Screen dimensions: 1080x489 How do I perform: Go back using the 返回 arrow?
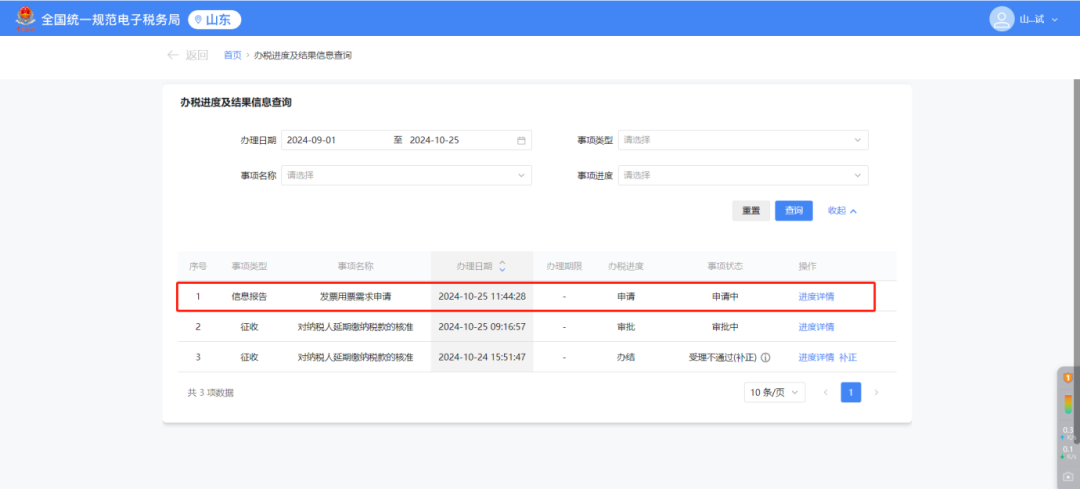187,55
